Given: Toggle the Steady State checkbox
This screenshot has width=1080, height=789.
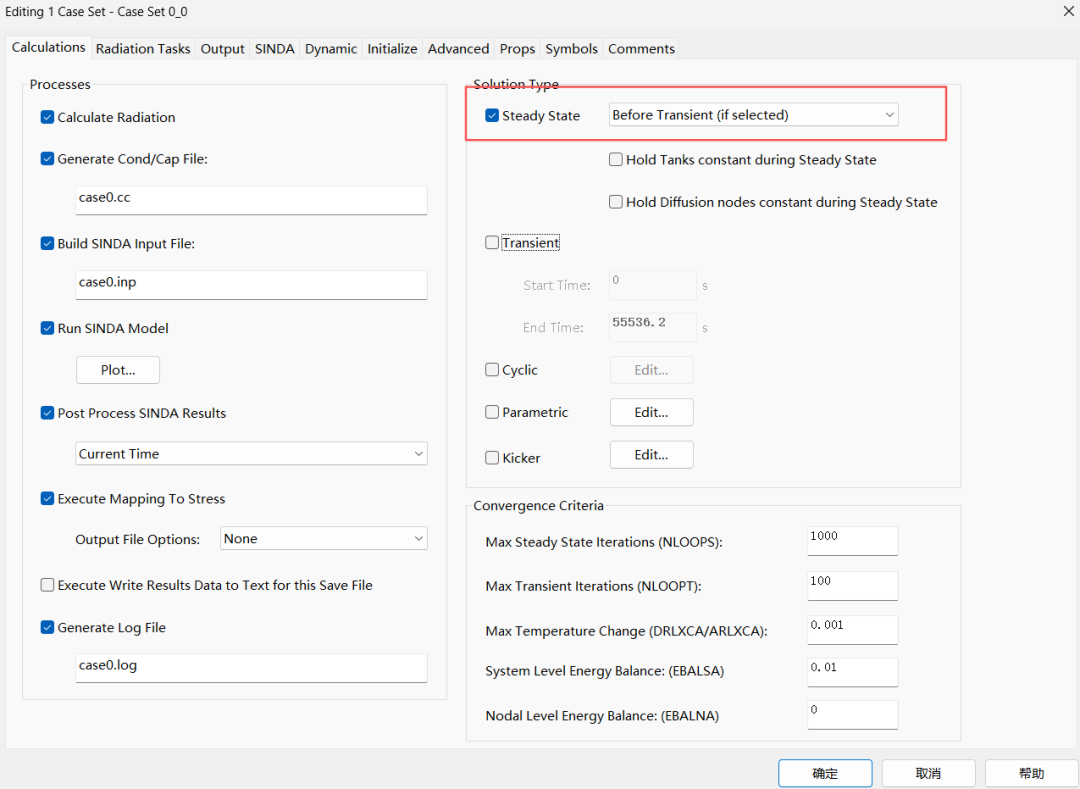Looking at the screenshot, I should point(492,115).
